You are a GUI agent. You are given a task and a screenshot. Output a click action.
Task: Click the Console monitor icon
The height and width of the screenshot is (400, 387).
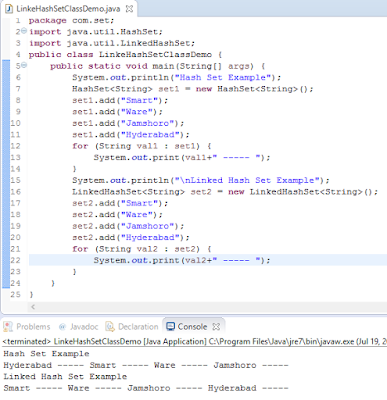click(x=170, y=327)
